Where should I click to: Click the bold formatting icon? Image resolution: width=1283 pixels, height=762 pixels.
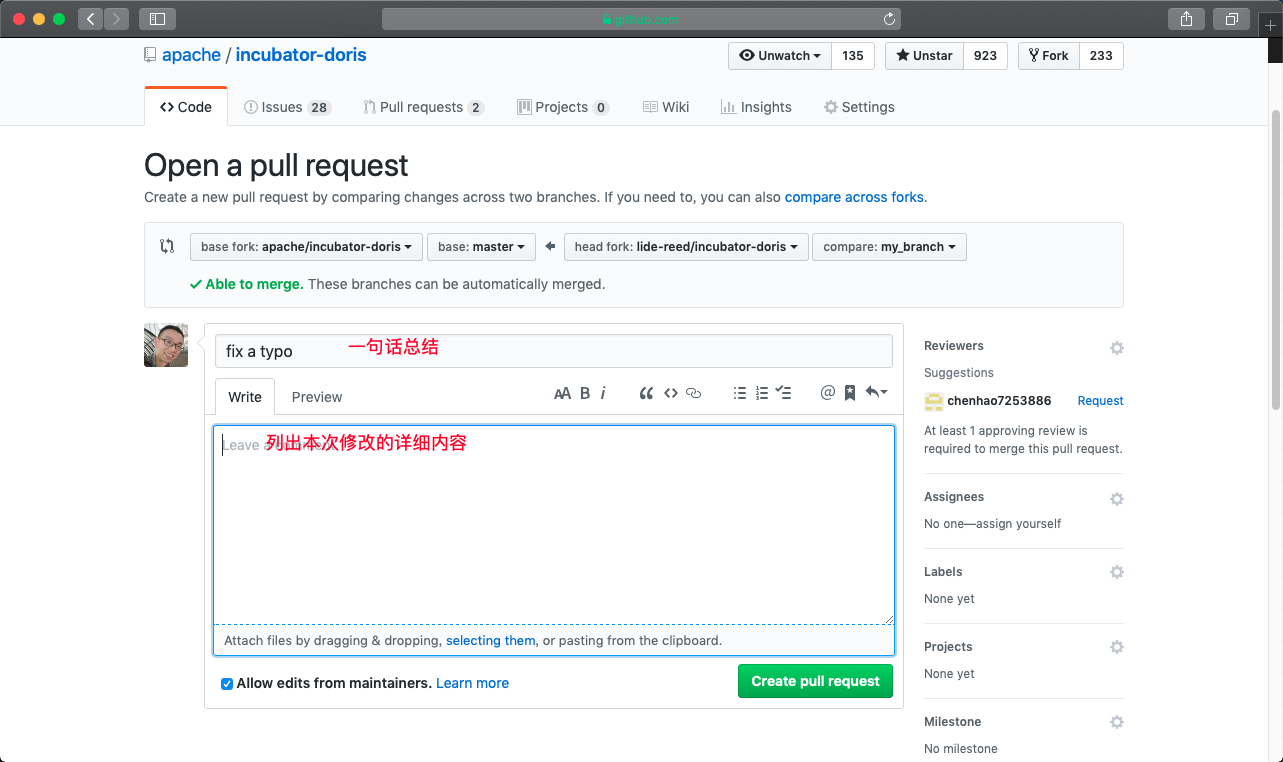coord(585,394)
